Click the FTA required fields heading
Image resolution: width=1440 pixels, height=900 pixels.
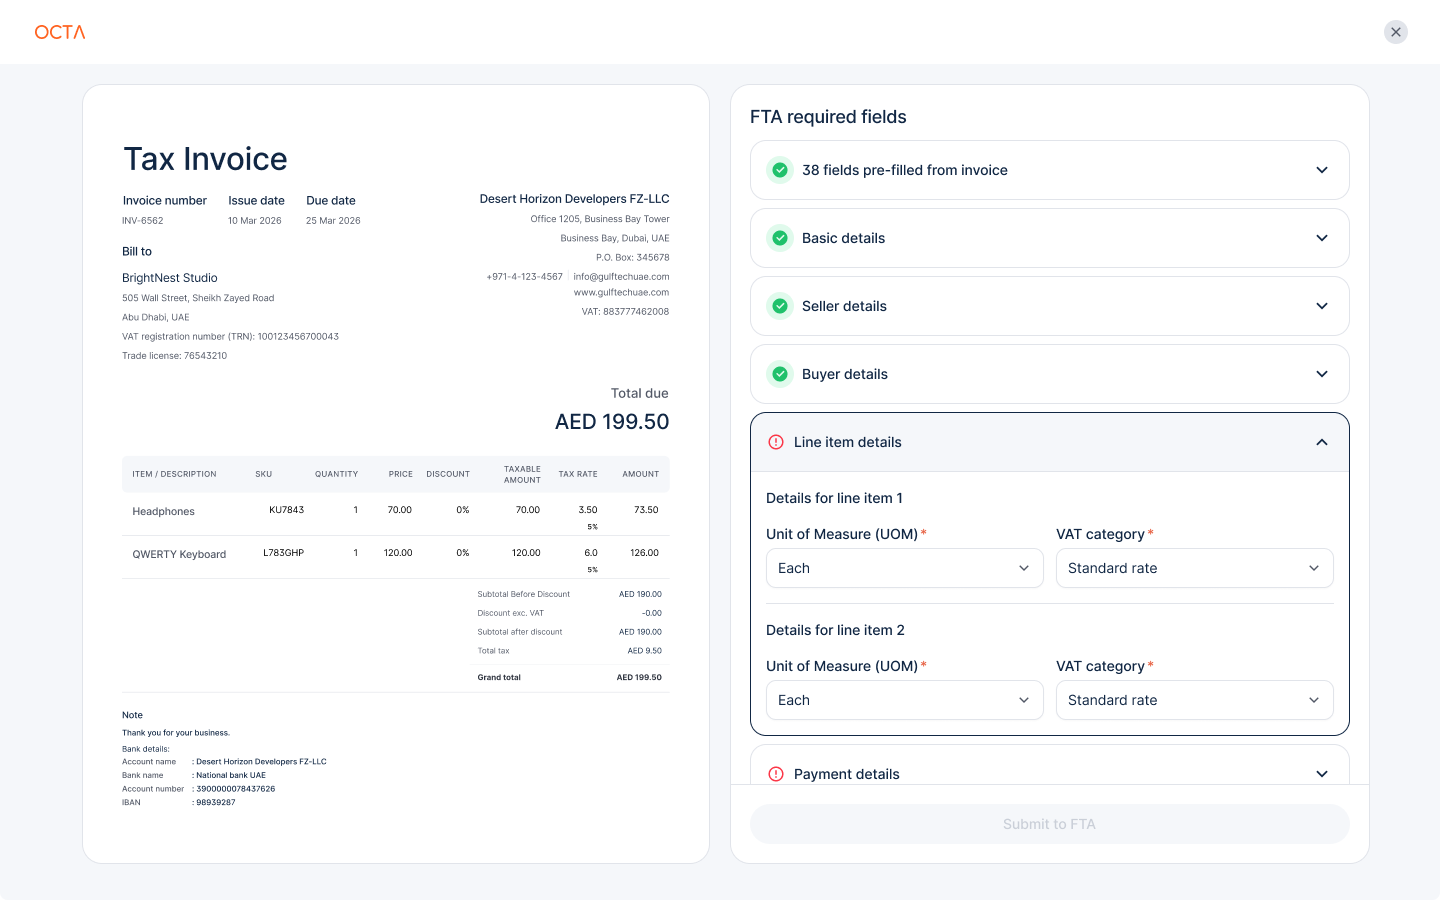828,117
